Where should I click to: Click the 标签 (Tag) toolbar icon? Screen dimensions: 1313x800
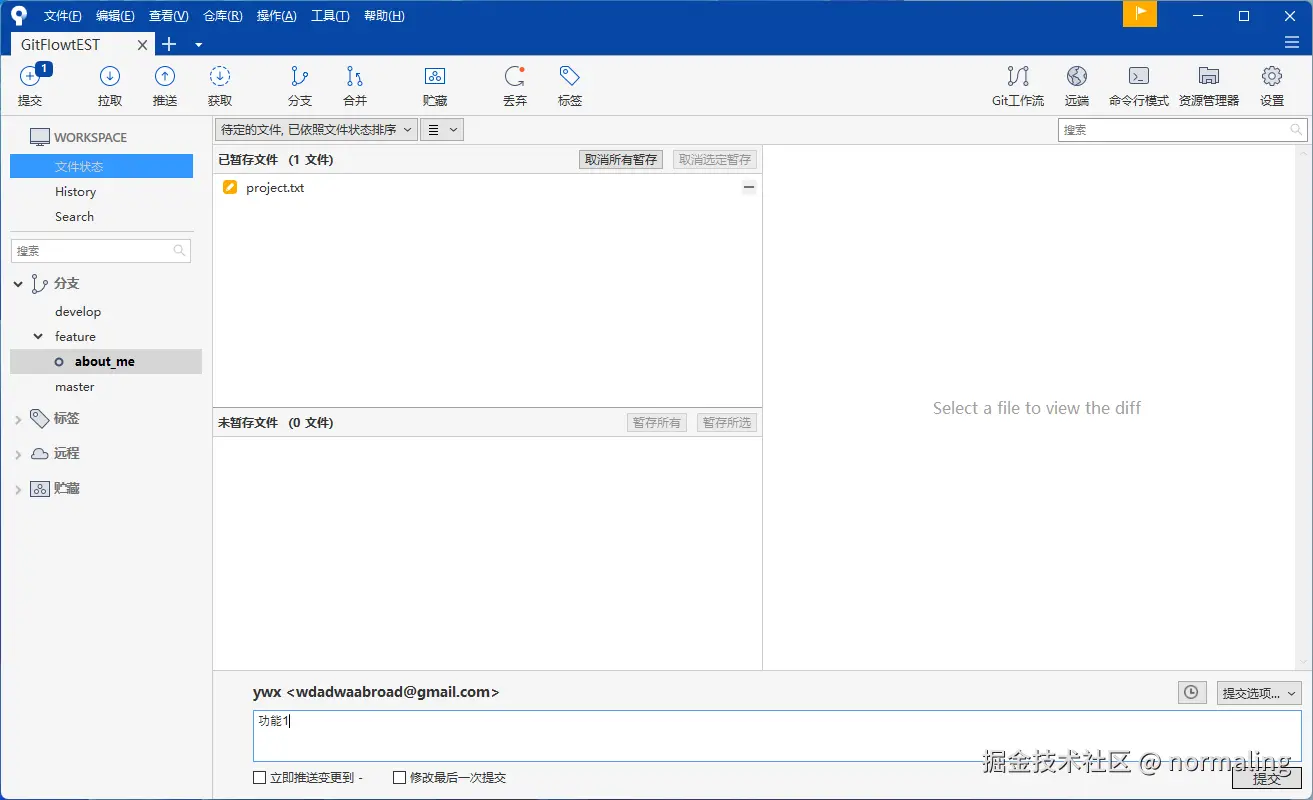pyautogui.click(x=570, y=77)
